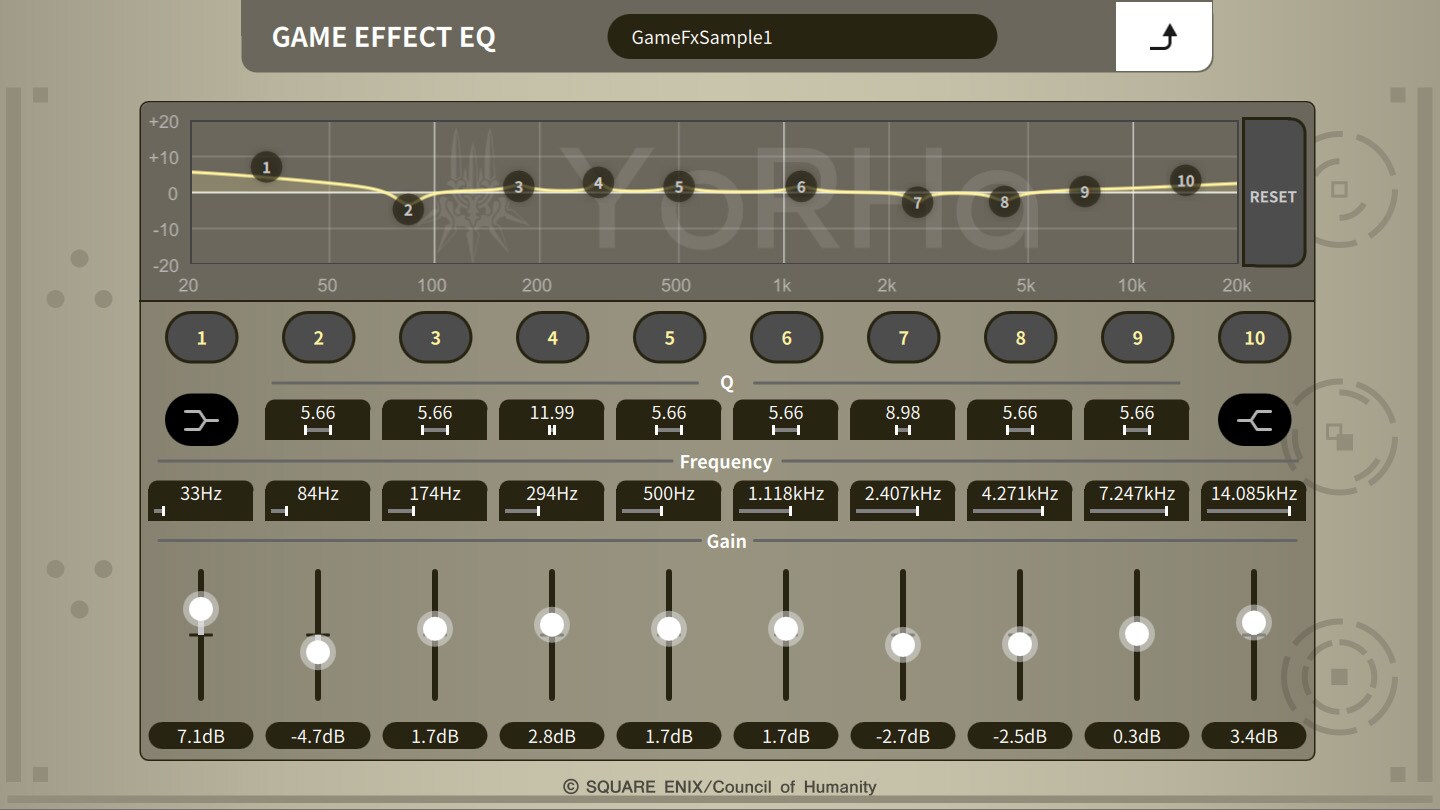Click the 2.8dB gain value label

(551, 735)
